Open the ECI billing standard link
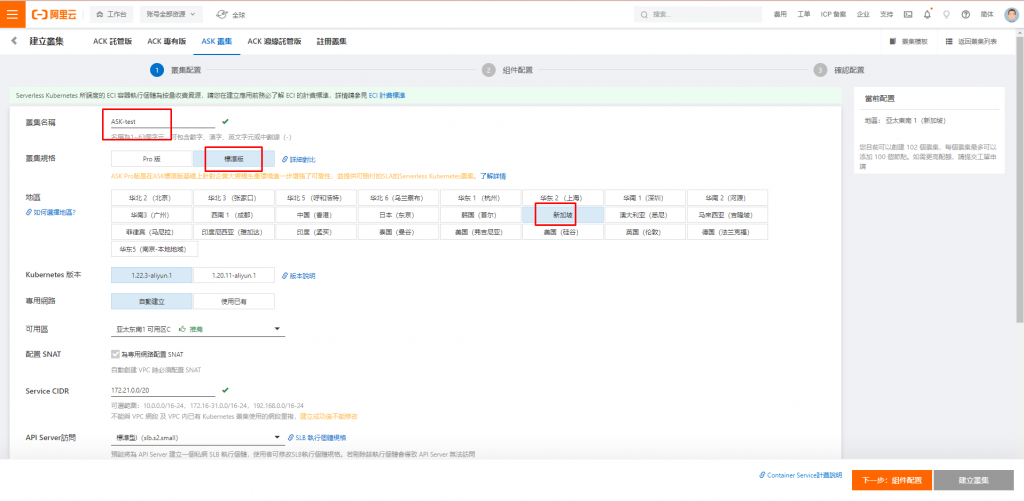 point(387,95)
